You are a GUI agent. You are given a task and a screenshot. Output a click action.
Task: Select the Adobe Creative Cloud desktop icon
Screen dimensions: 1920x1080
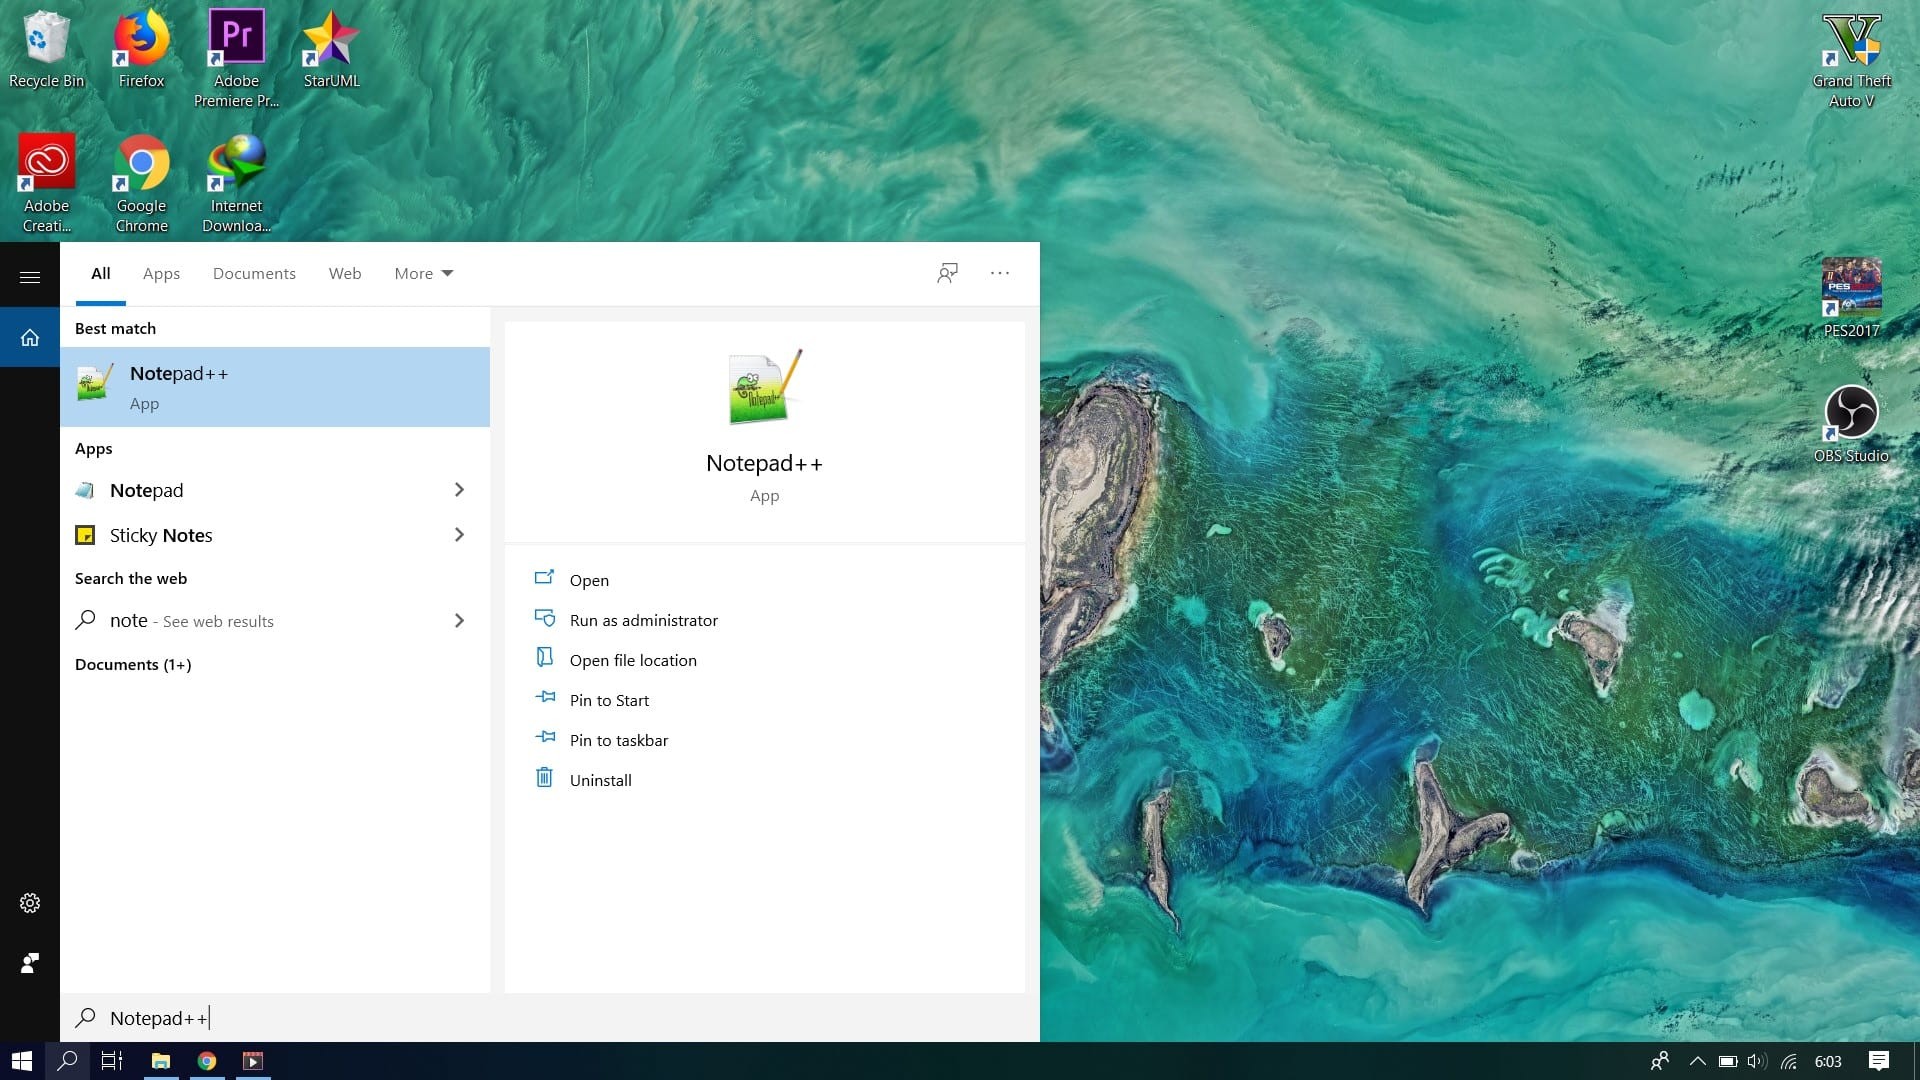[x=46, y=183]
